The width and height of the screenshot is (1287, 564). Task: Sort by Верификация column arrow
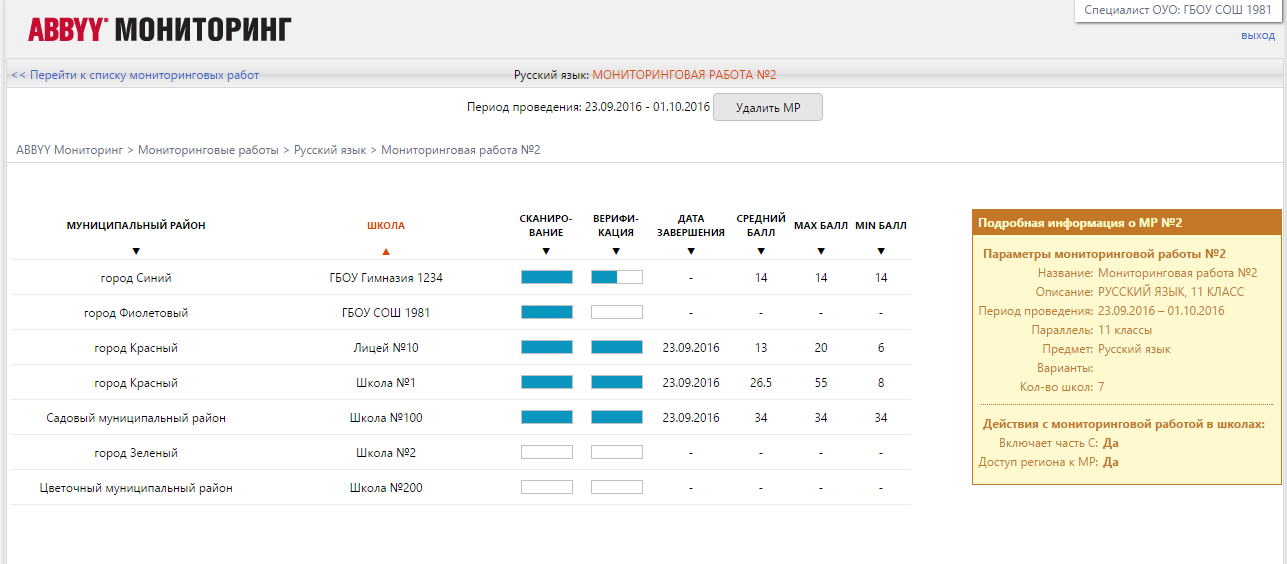(x=616, y=251)
